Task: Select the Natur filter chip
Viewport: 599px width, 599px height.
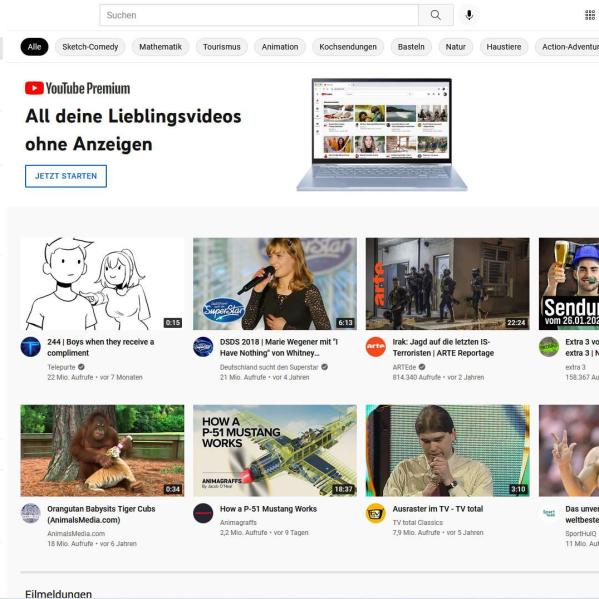Action: tap(455, 47)
